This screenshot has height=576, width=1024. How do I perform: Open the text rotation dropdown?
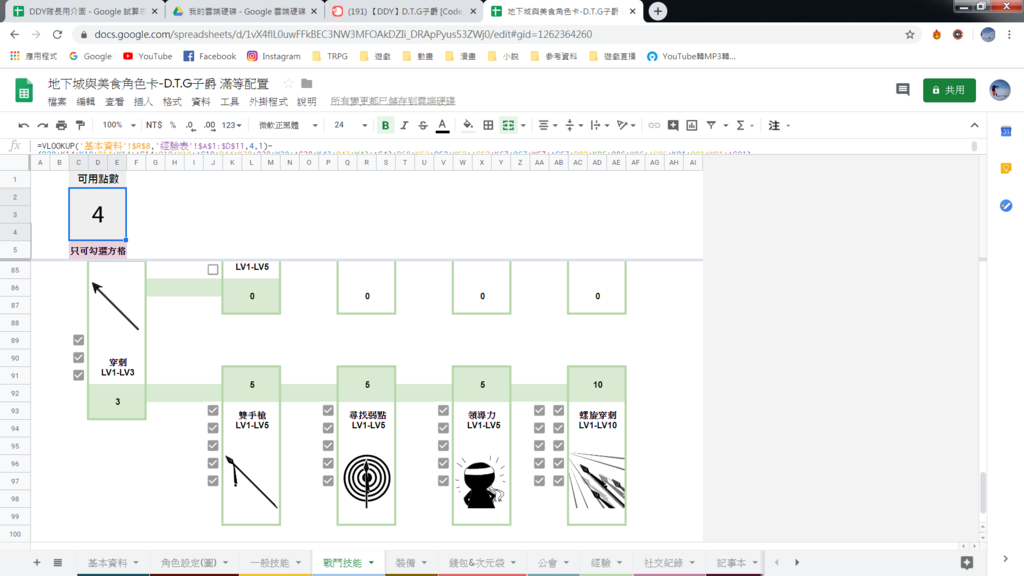pos(626,125)
